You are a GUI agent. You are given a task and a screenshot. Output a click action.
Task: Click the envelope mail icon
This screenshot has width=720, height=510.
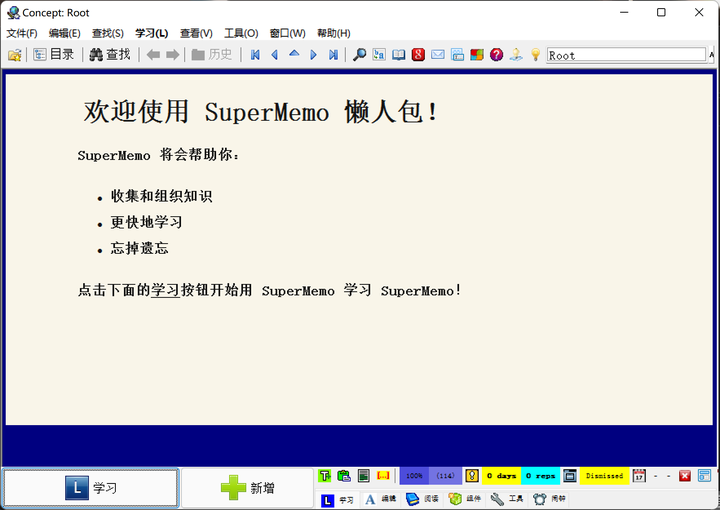(438, 55)
